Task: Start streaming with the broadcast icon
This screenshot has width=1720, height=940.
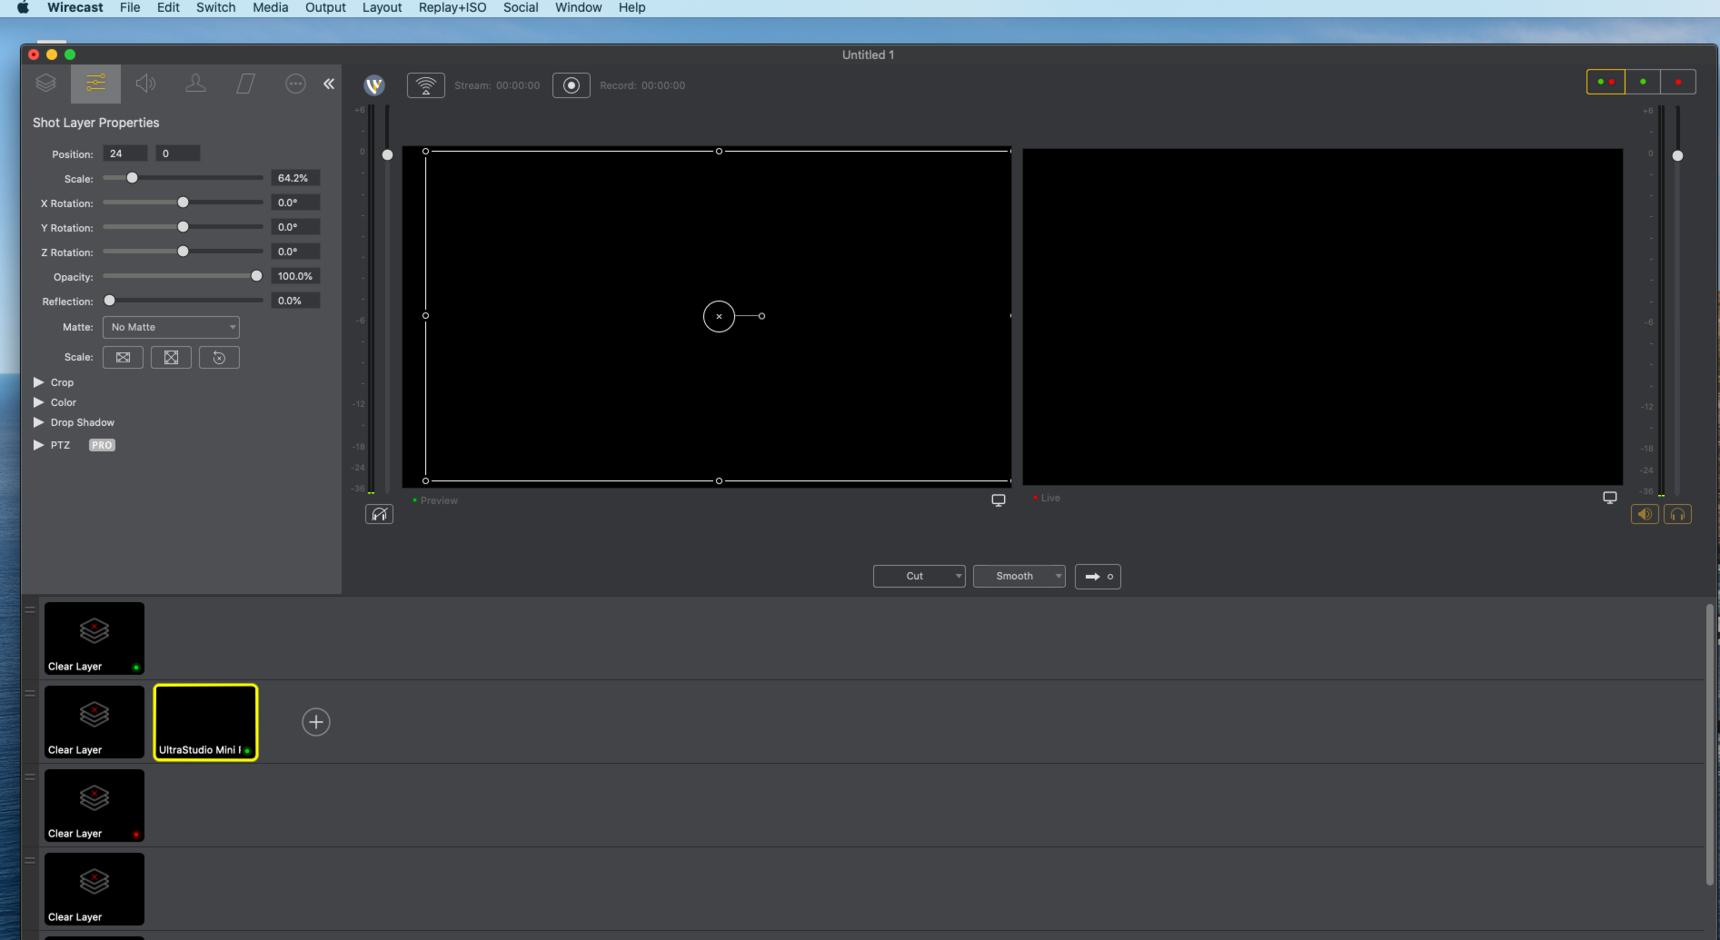Action: coord(426,85)
